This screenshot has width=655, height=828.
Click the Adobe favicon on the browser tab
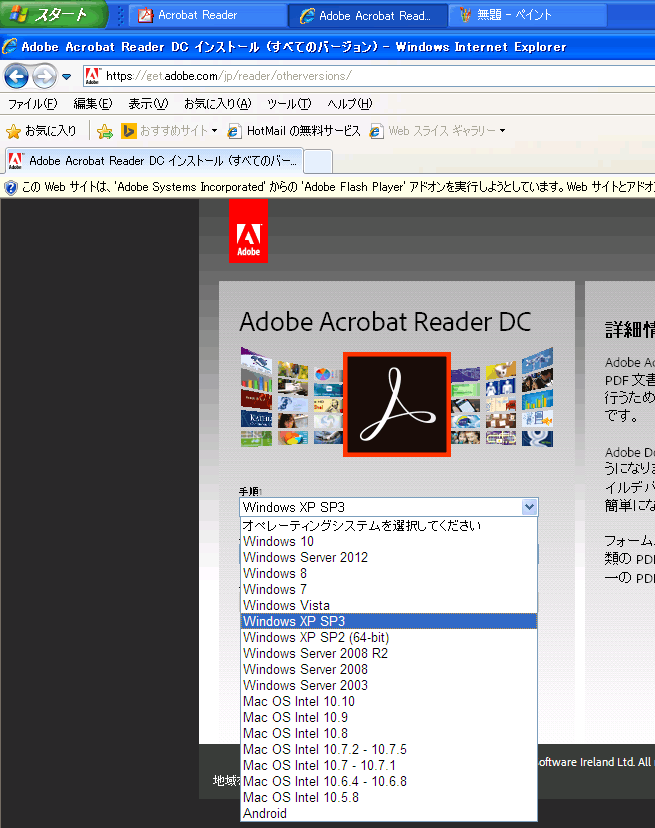15,161
